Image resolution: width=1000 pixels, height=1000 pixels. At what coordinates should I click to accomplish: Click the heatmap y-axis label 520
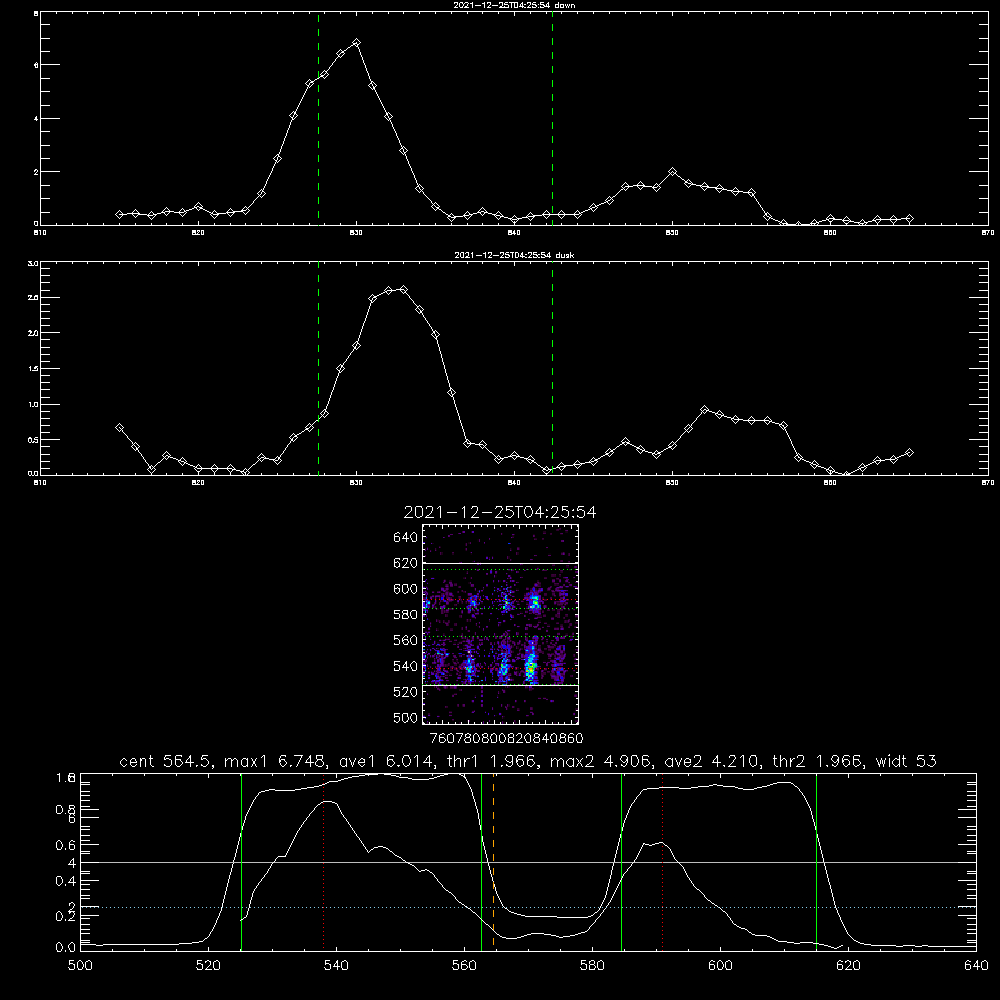[405, 692]
